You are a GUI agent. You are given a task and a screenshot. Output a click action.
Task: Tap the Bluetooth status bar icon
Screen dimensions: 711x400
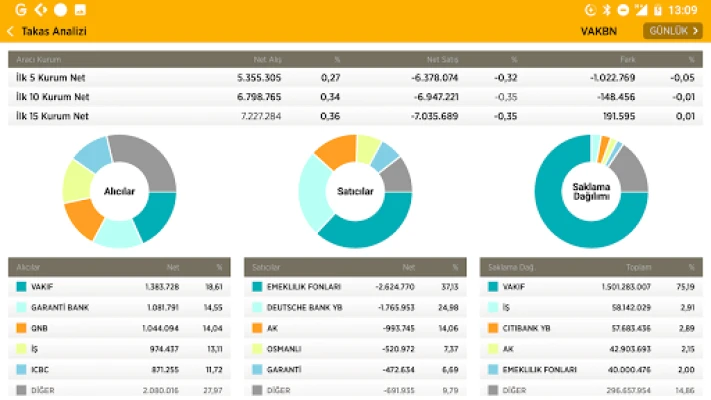click(x=605, y=9)
